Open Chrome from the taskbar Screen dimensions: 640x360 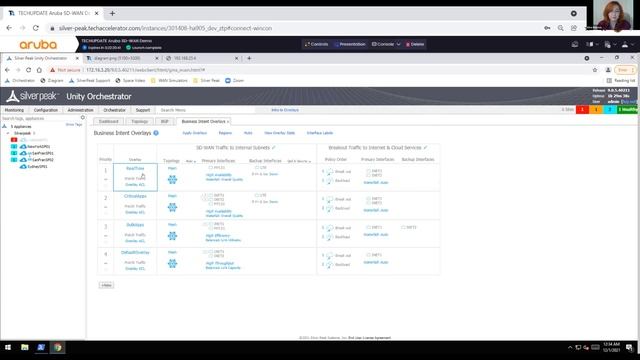click(x=58, y=347)
